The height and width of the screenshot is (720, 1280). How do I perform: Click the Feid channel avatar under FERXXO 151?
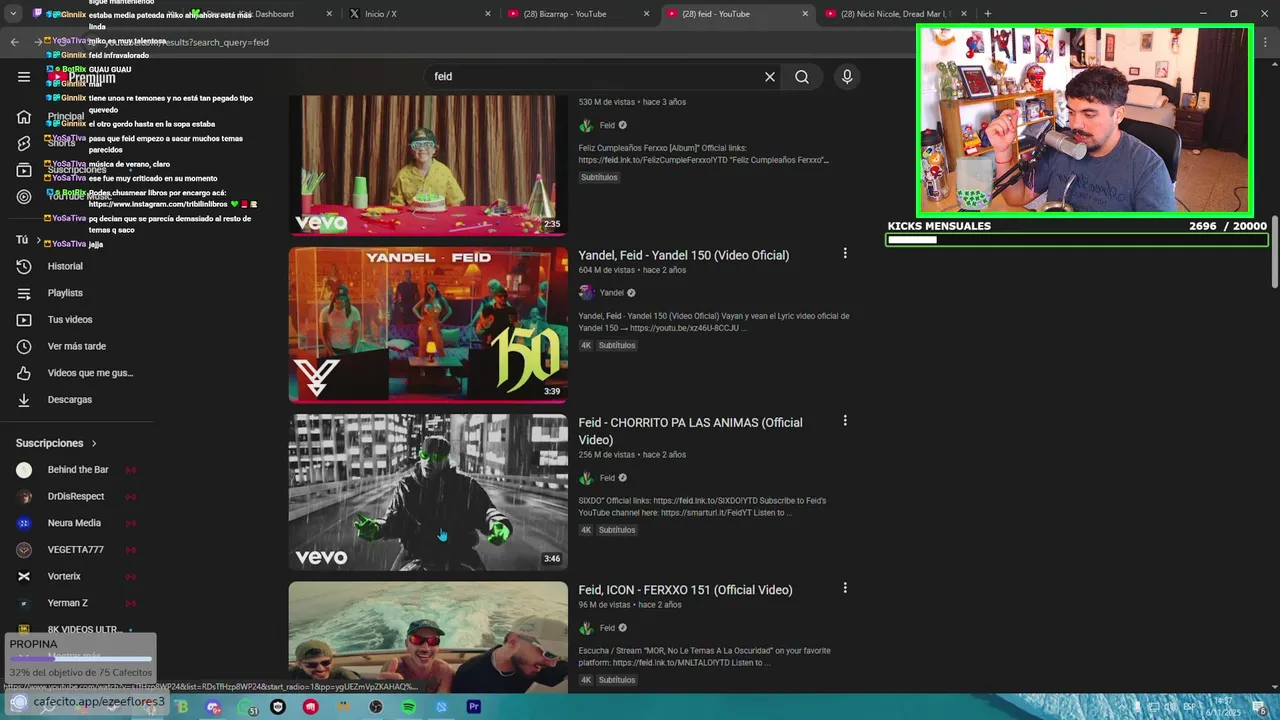tap(586, 628)
